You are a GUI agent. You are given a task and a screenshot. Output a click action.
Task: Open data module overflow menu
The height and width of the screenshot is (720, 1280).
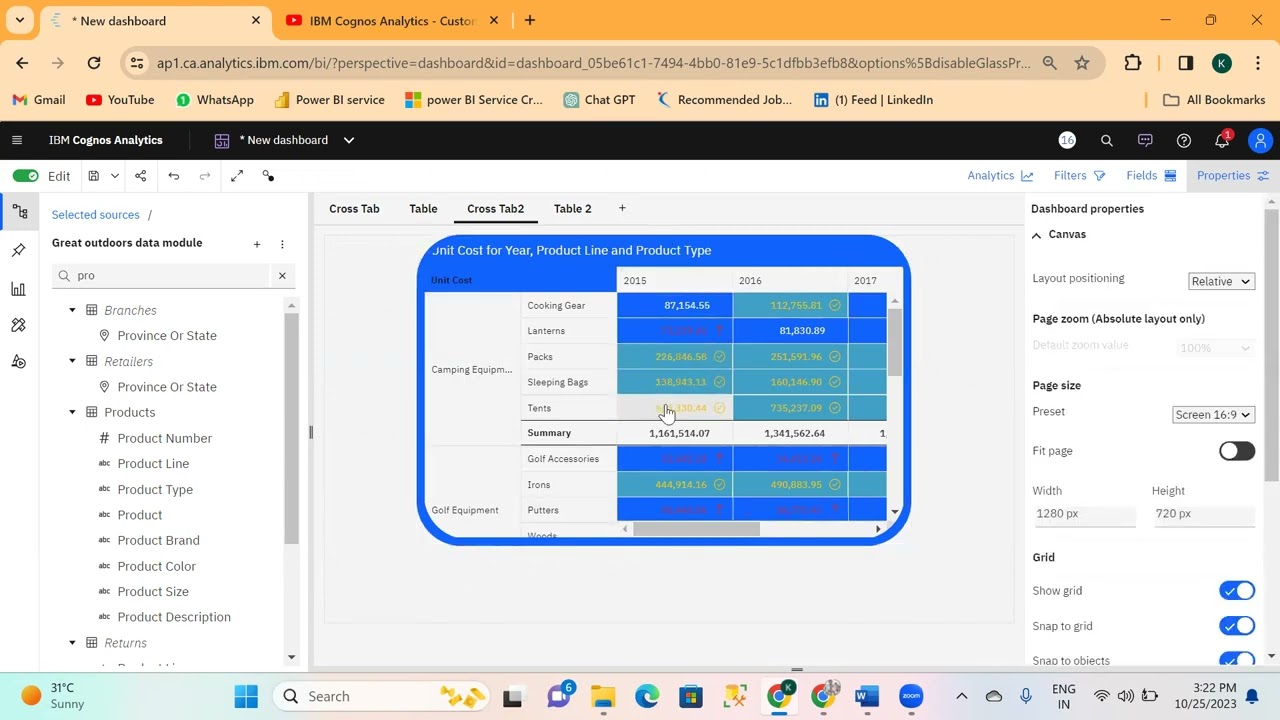[282, 244]
